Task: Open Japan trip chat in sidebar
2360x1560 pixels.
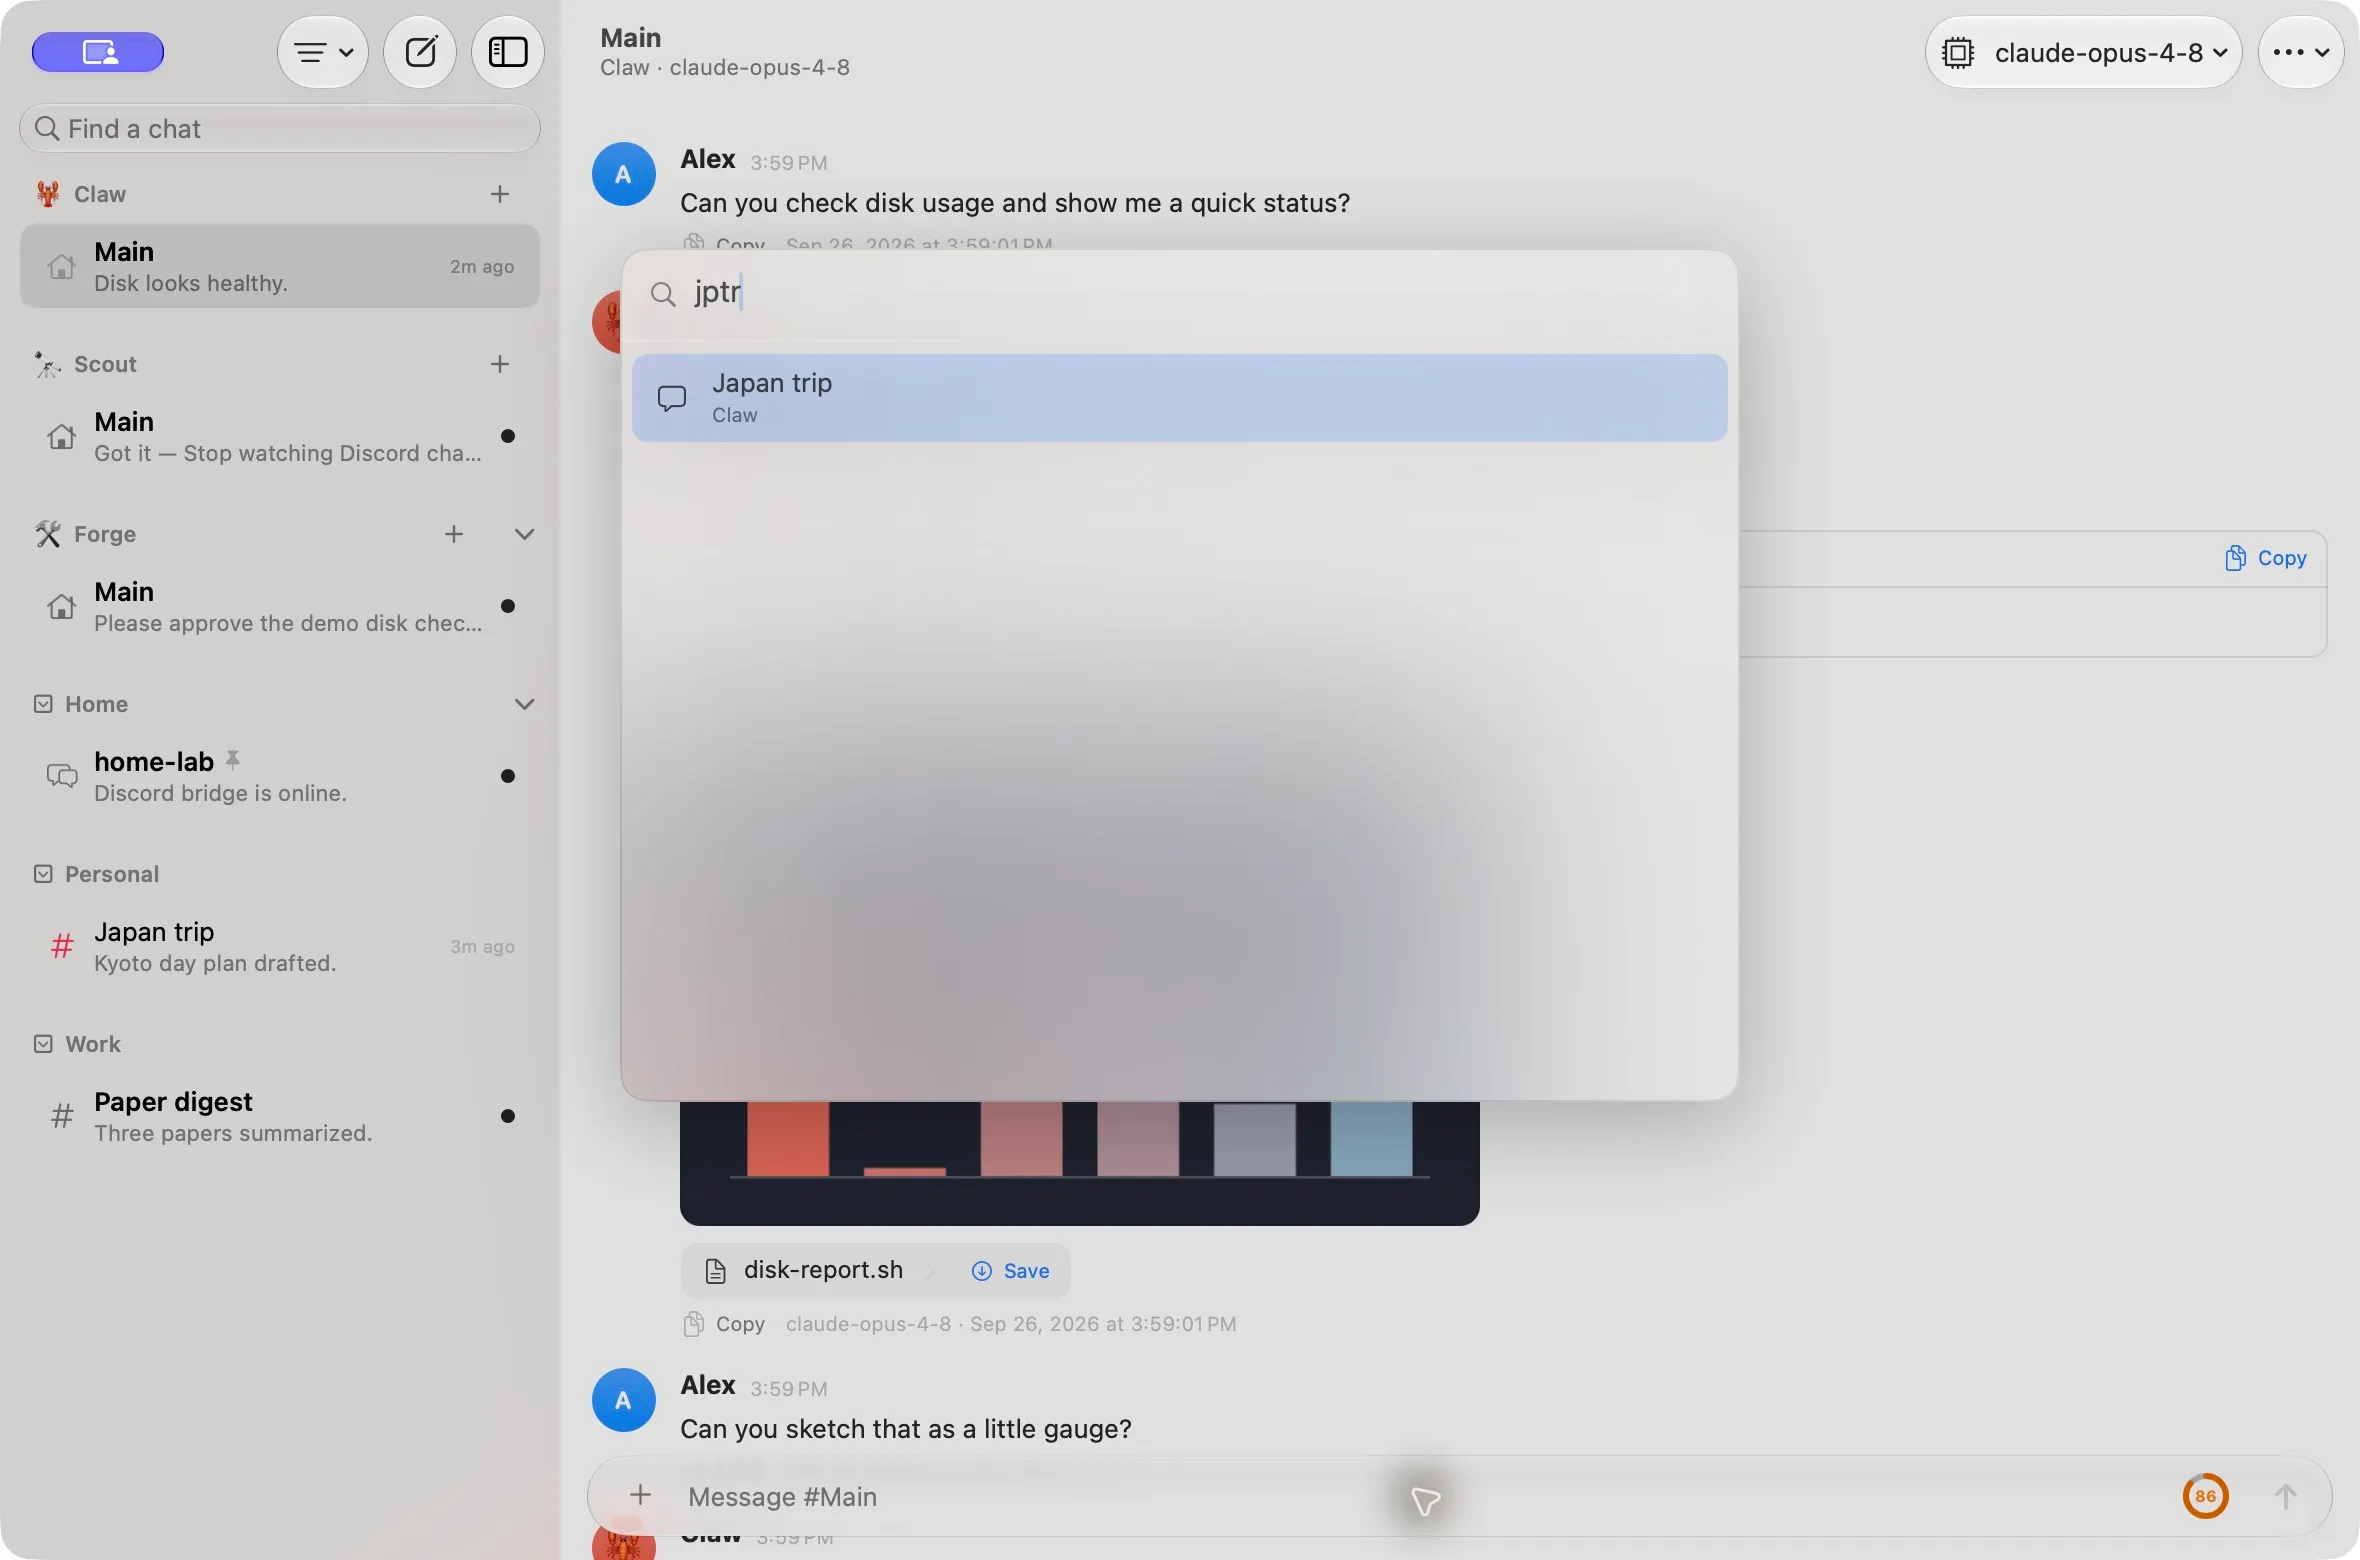Action: tap(280, 946)
